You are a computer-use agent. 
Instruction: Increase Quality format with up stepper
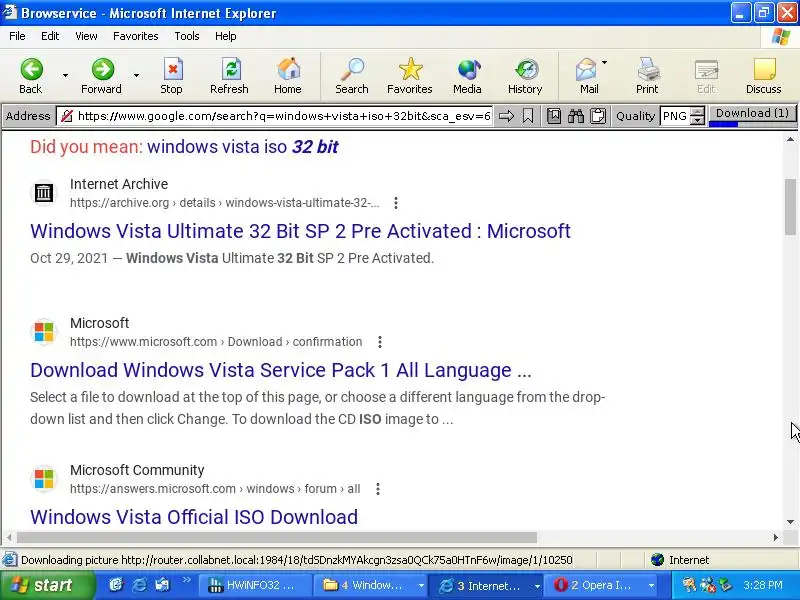click(x=697, y=112)
